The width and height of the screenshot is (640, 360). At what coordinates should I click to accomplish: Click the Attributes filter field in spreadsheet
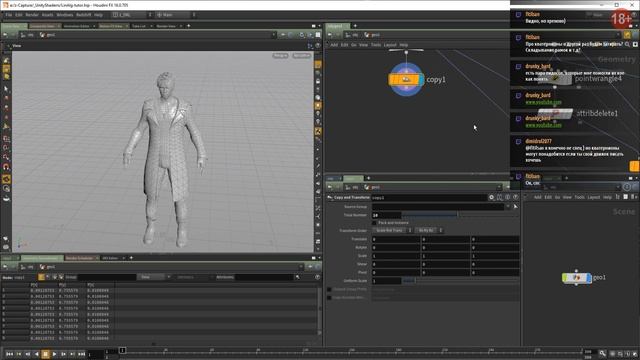pos(264,277)
